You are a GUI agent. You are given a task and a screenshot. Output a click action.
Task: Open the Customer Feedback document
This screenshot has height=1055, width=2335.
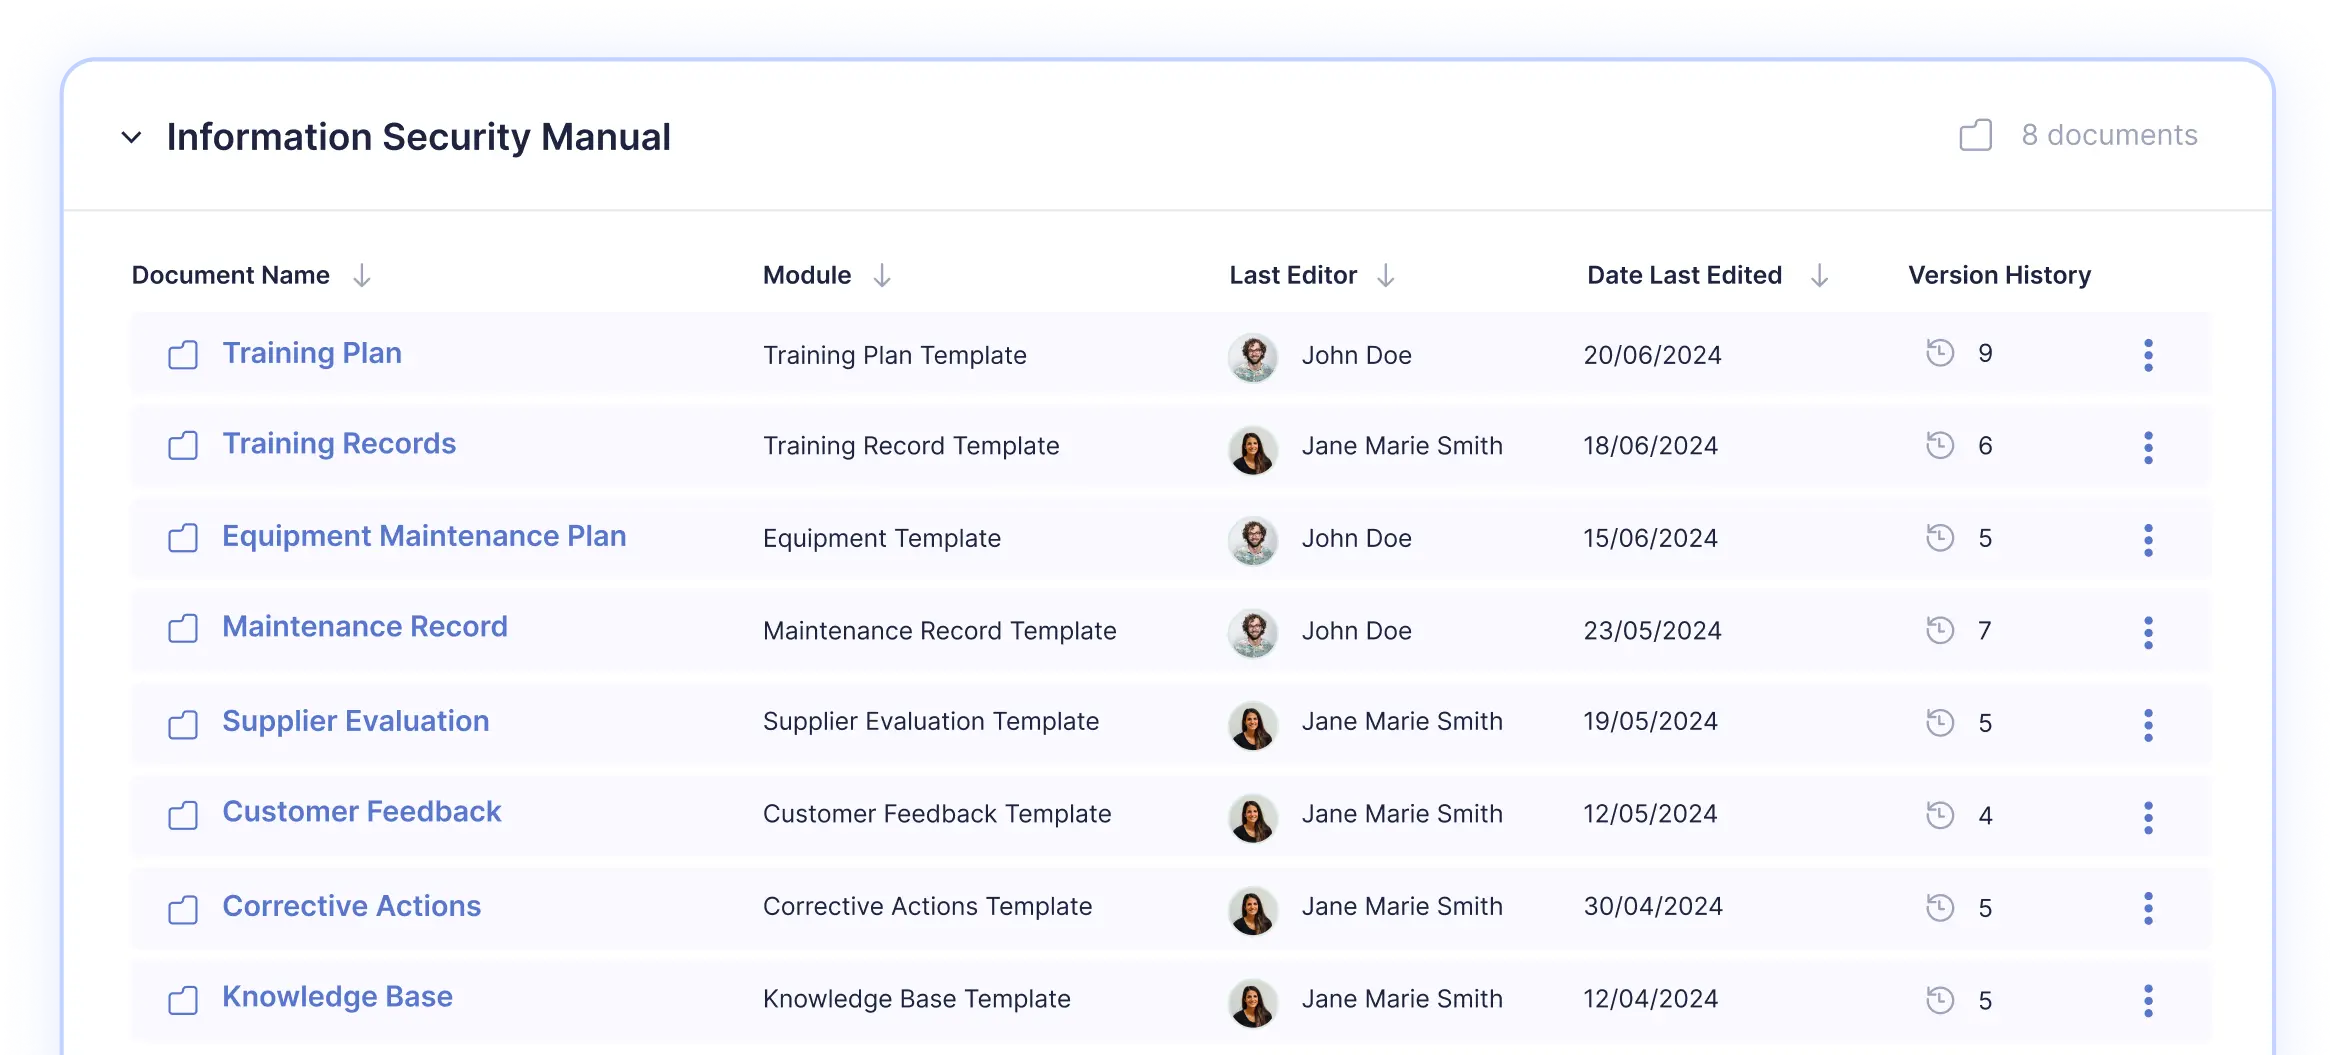[362, 813]
